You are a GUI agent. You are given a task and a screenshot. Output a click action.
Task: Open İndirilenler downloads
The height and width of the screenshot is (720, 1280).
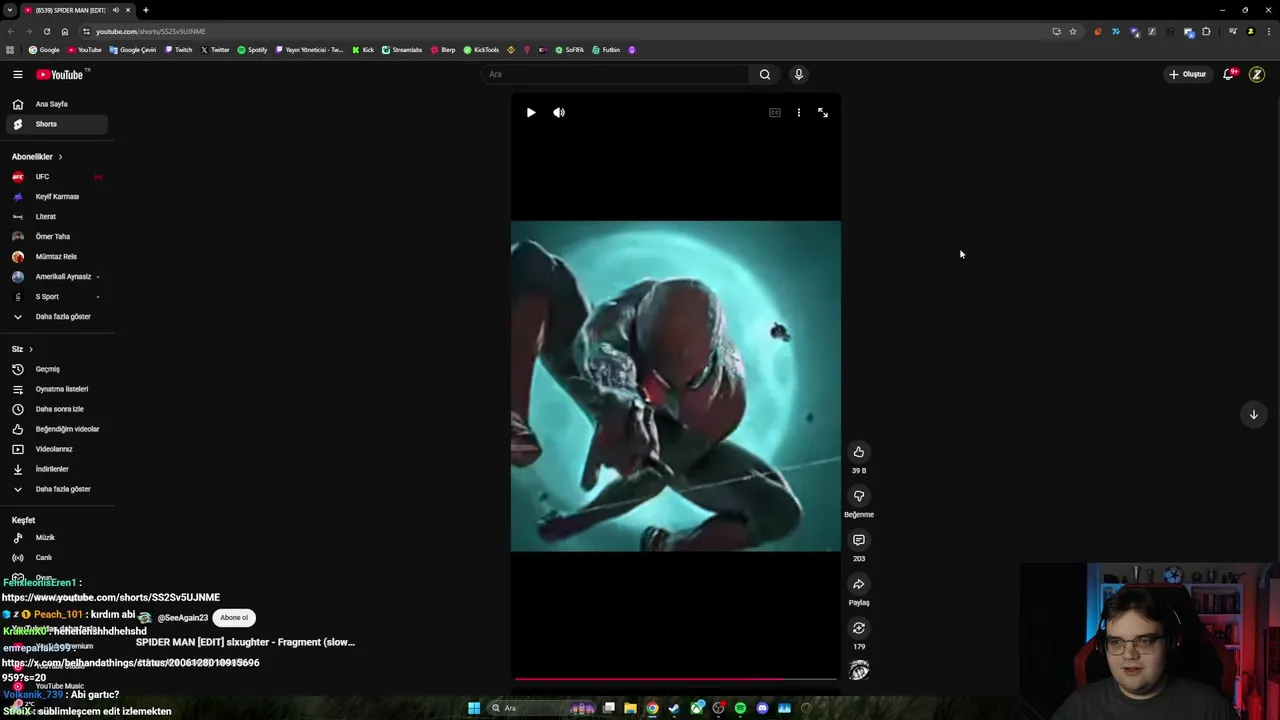coord(57,469)
